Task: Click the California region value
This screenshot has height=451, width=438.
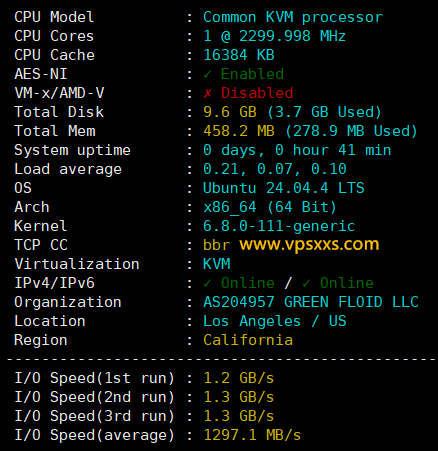Action: coord(248,340)
